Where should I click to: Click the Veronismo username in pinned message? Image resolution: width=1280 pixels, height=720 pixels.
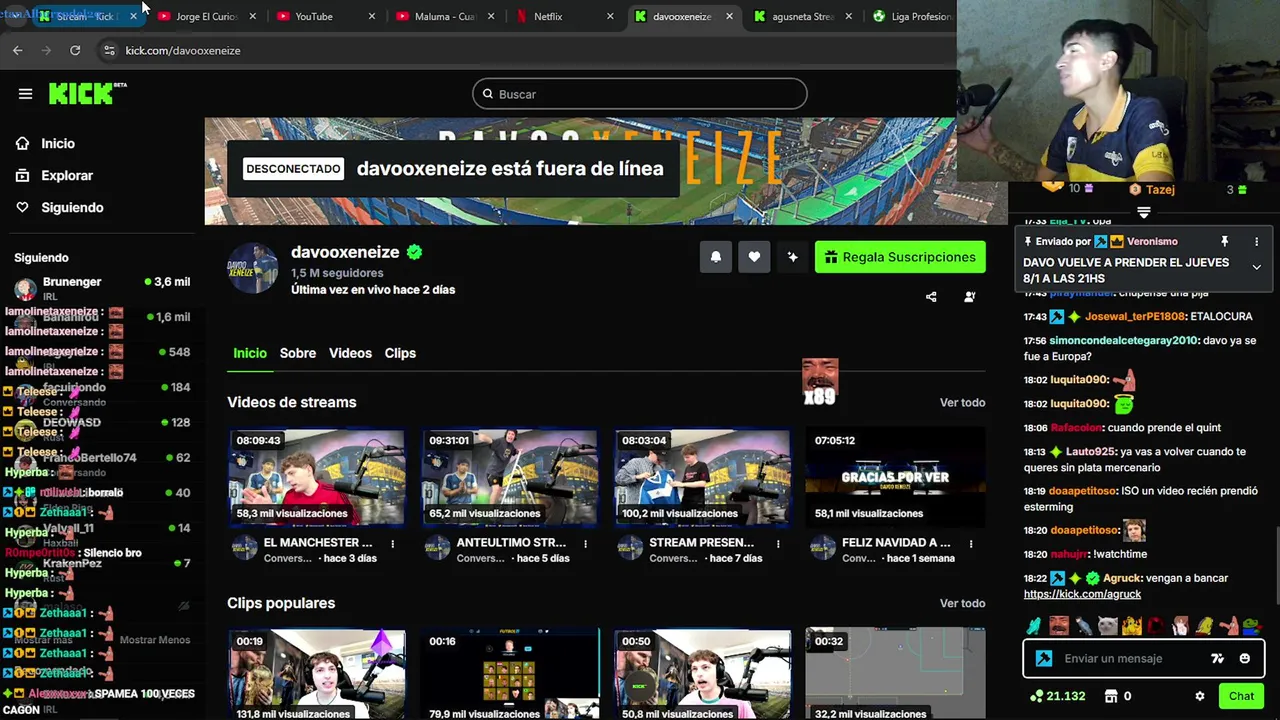(1151, 241)
